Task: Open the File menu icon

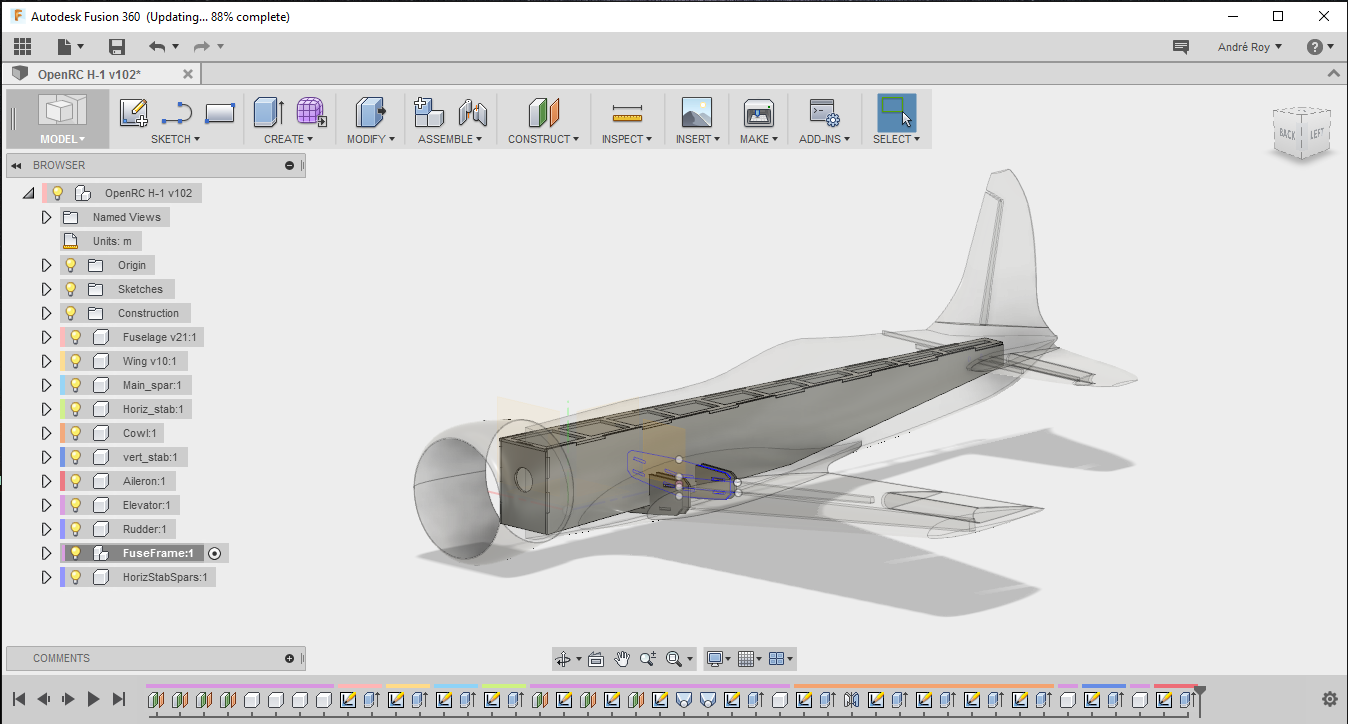Action: (x=70, y=46)
